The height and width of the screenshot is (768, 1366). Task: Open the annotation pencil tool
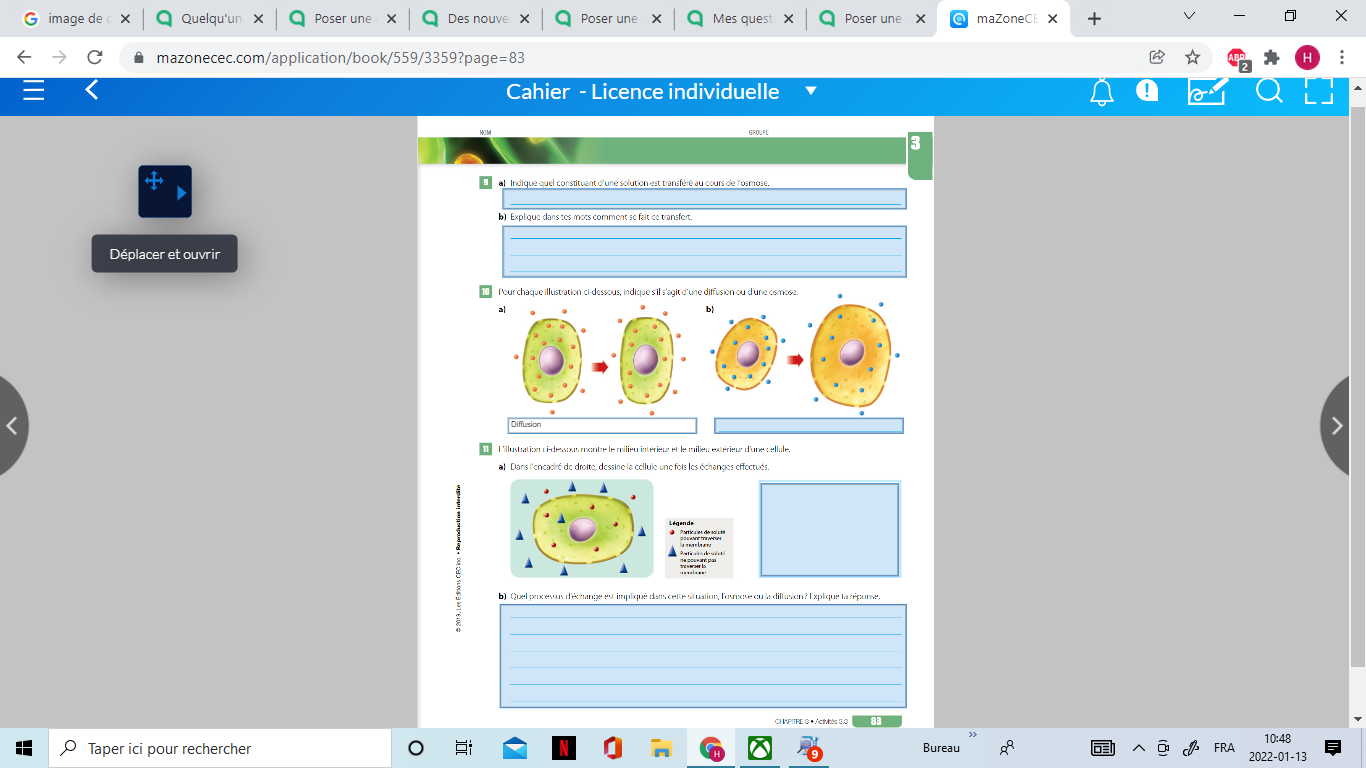tap(1206, 91)
